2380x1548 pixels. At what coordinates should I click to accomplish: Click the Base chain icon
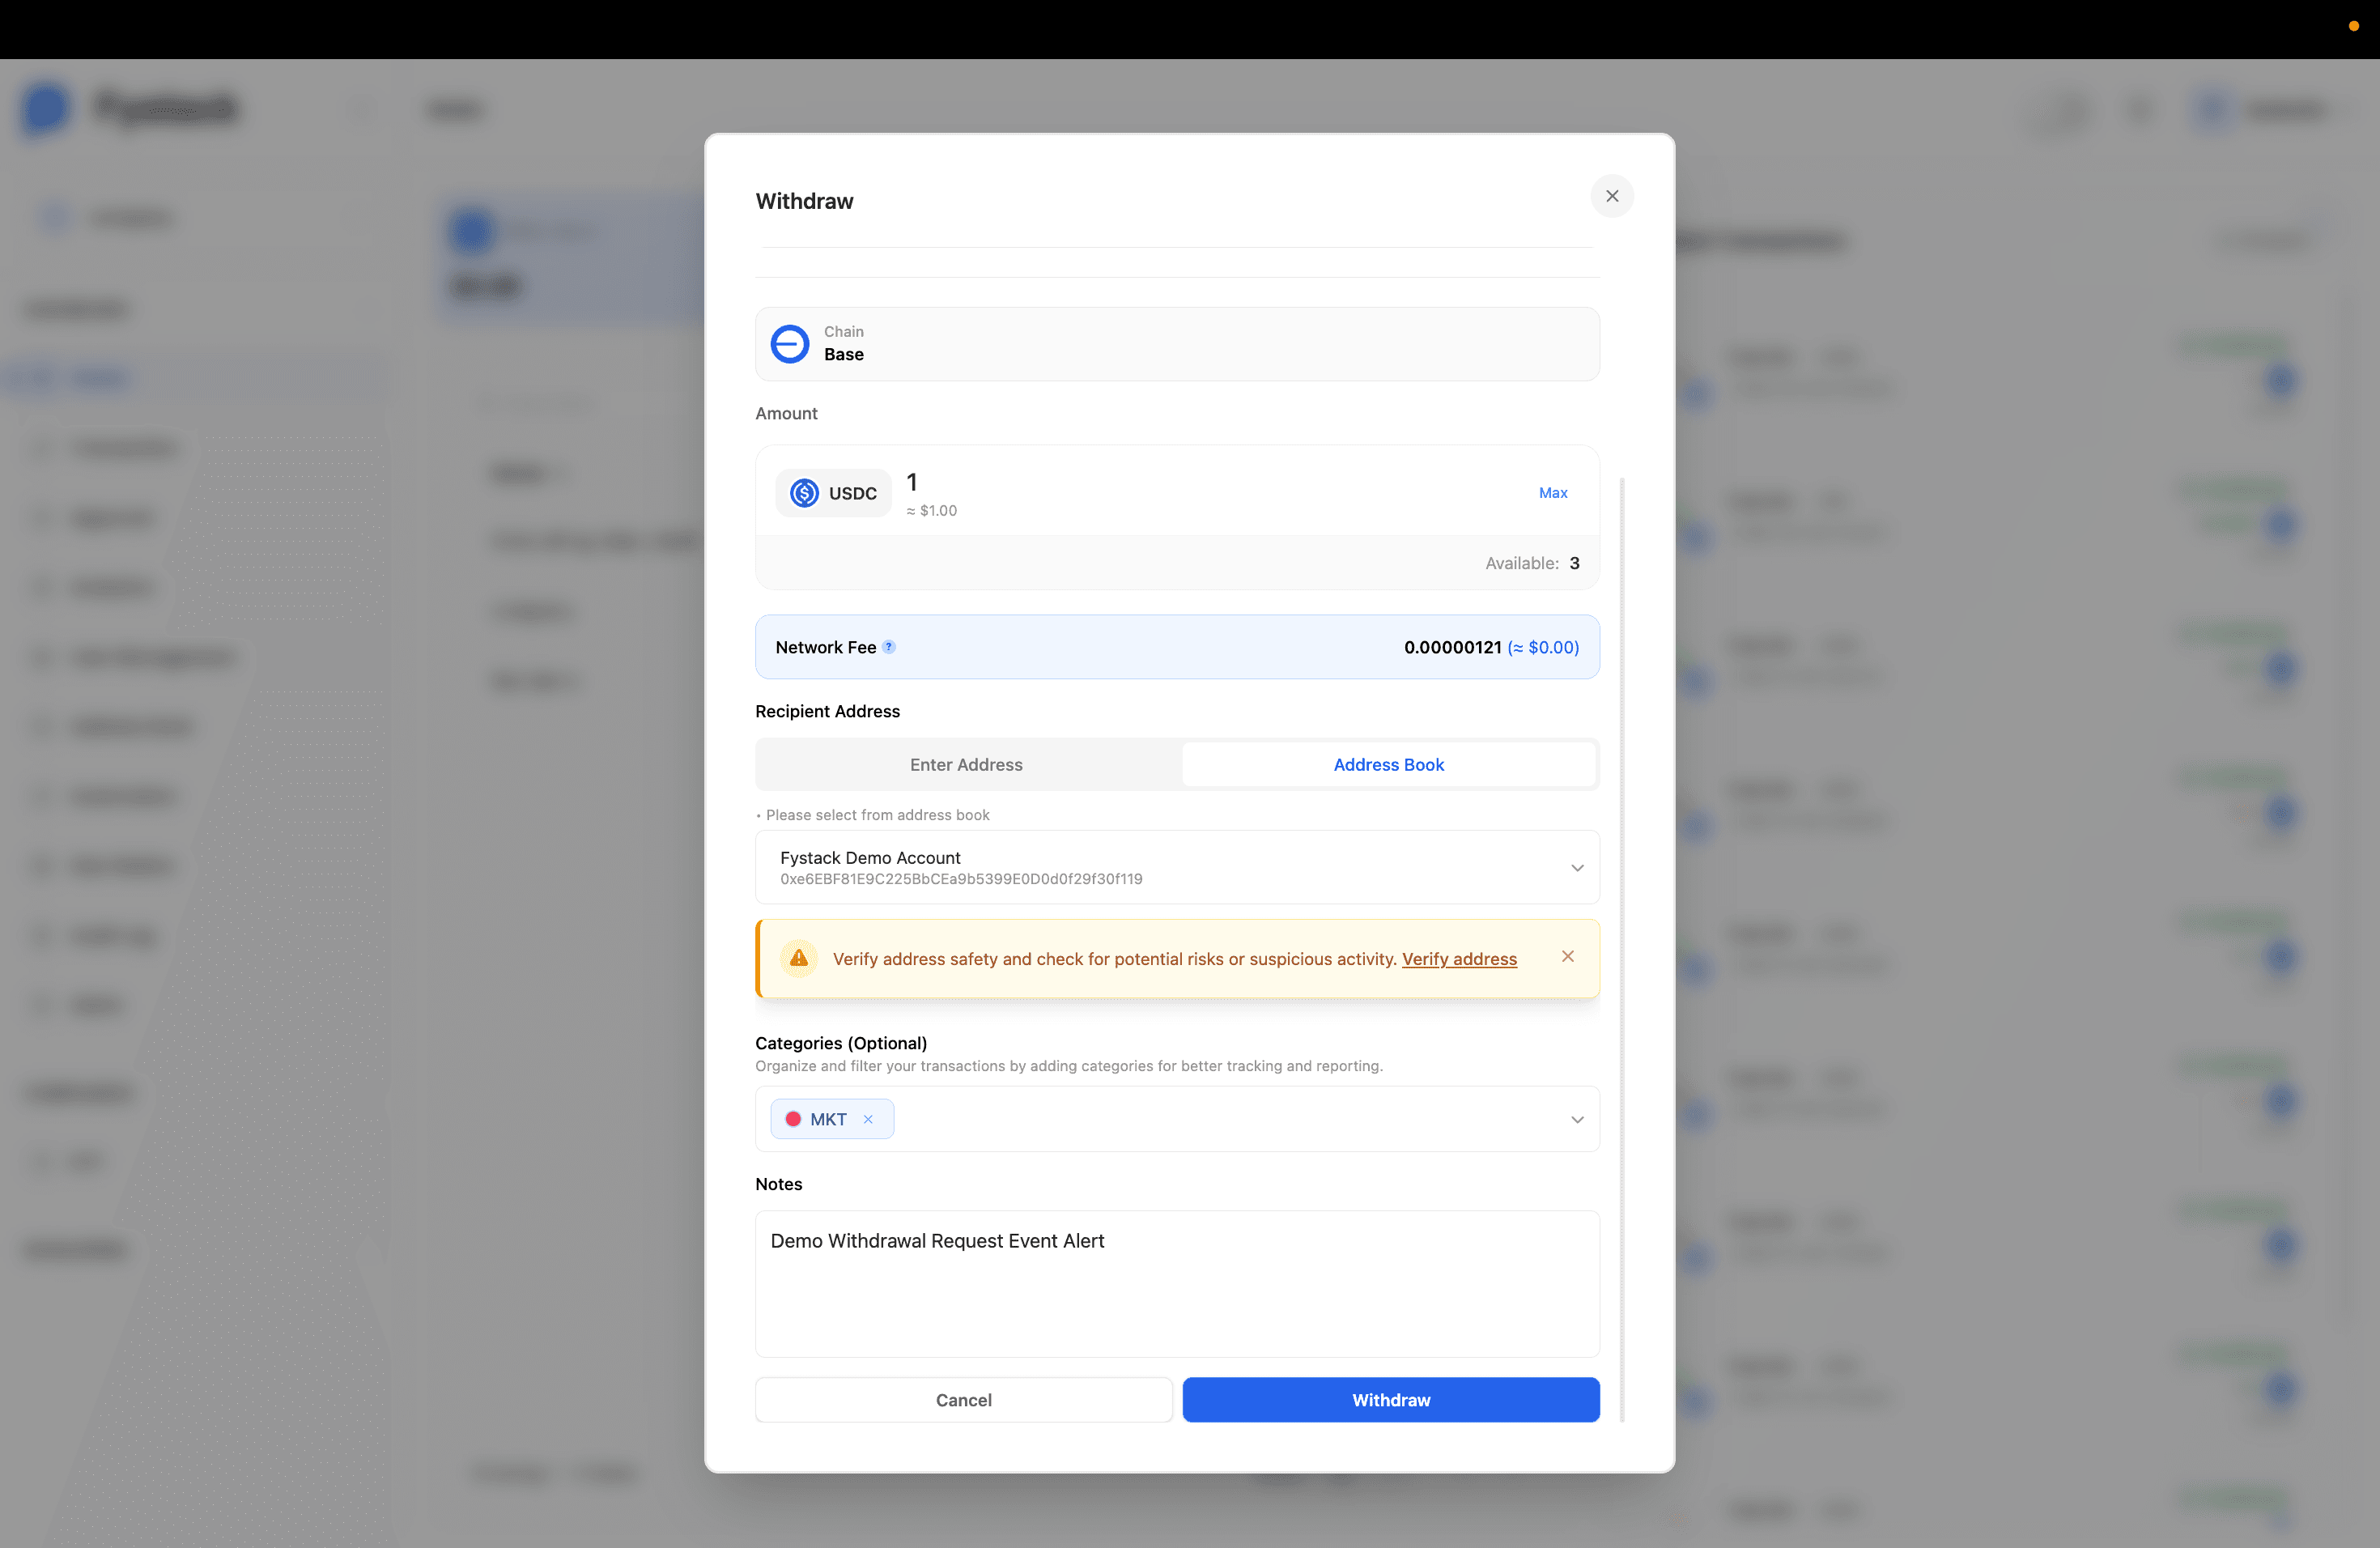[789, 343]
